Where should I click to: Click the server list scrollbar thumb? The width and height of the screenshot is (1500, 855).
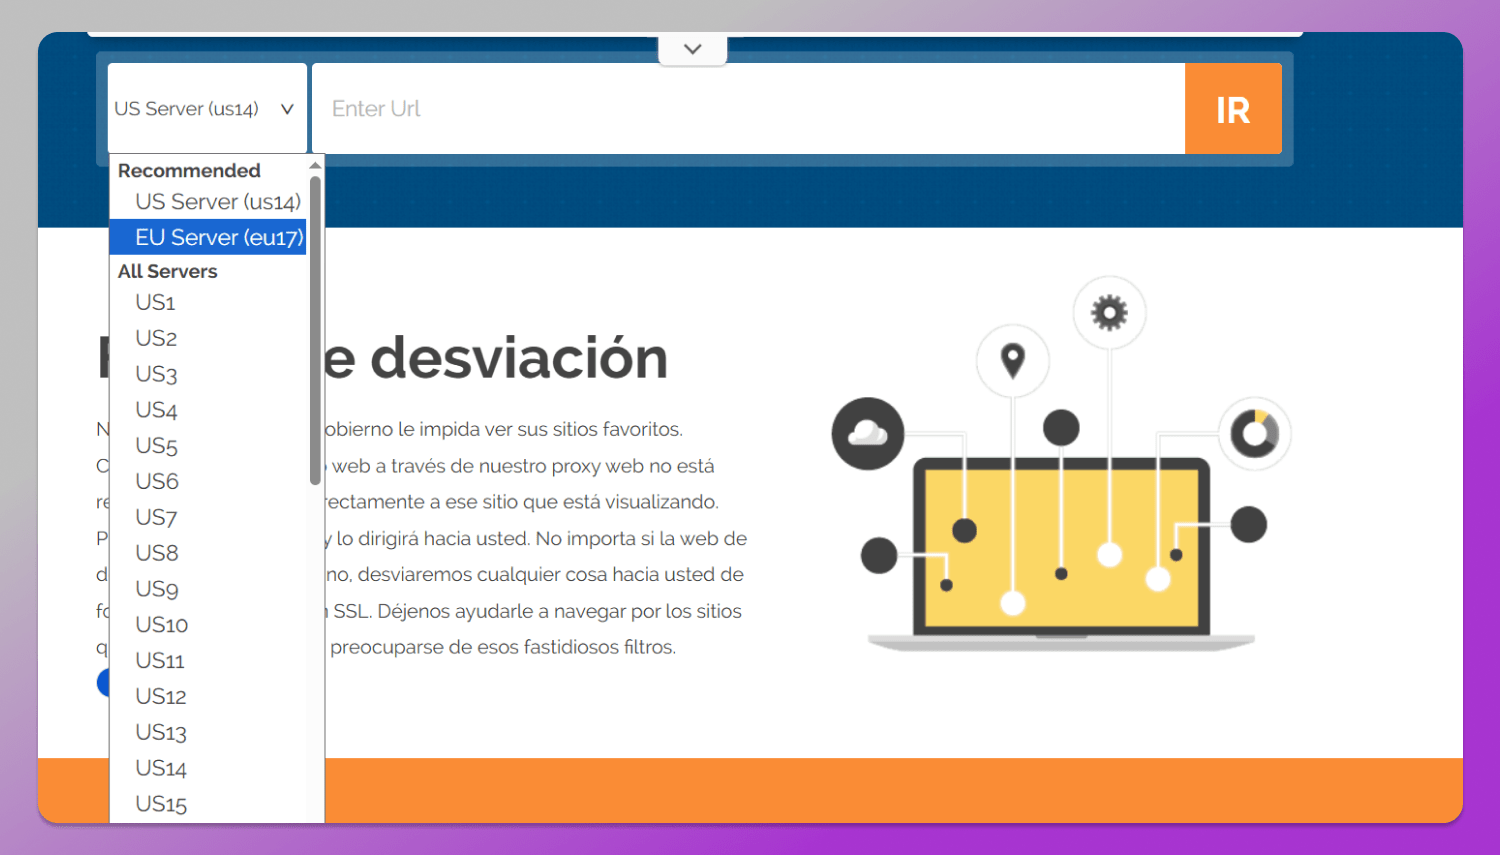pyautogui.click(x=315, y=330)
